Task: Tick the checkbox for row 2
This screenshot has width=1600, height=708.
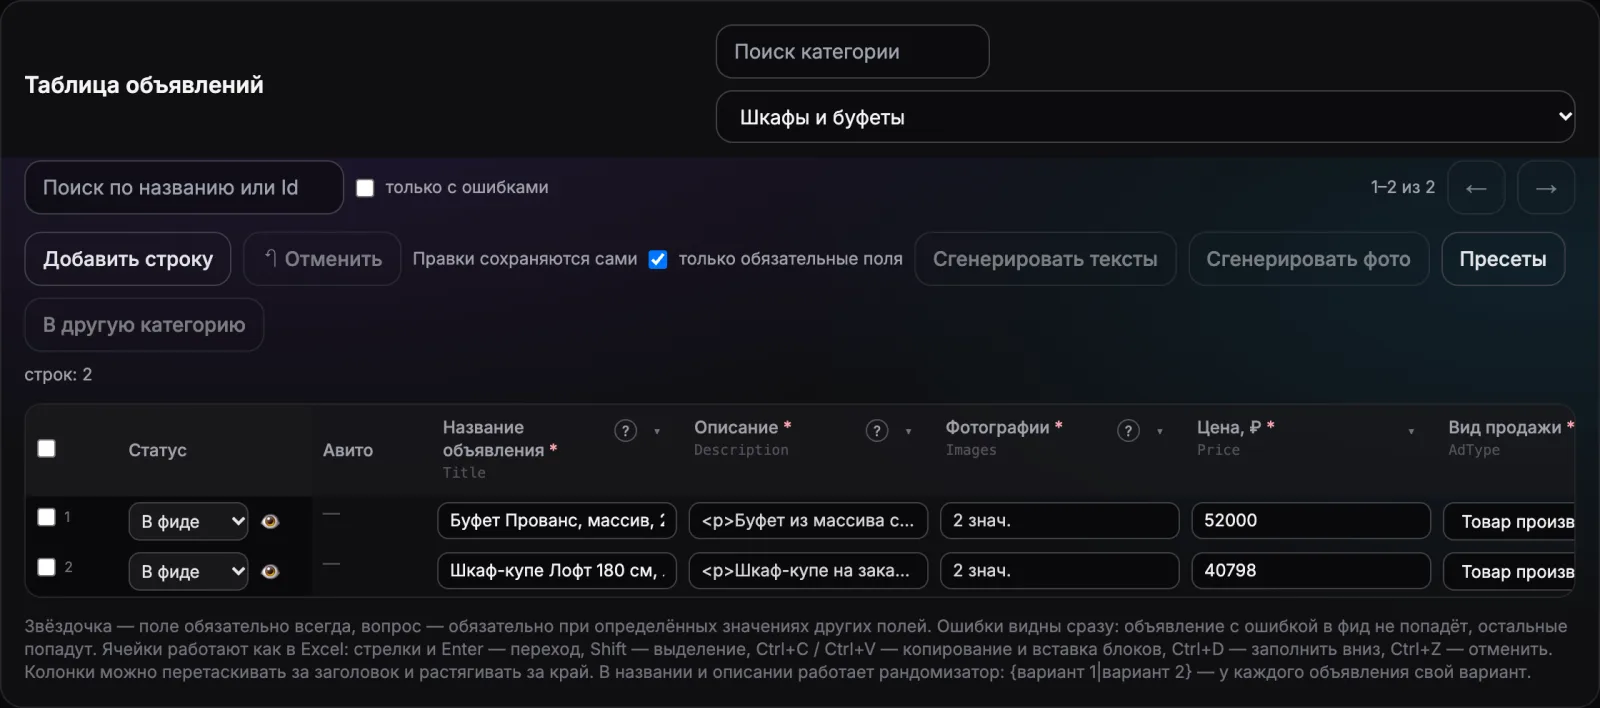Action: pyautogui.click(x=46, y=567)
